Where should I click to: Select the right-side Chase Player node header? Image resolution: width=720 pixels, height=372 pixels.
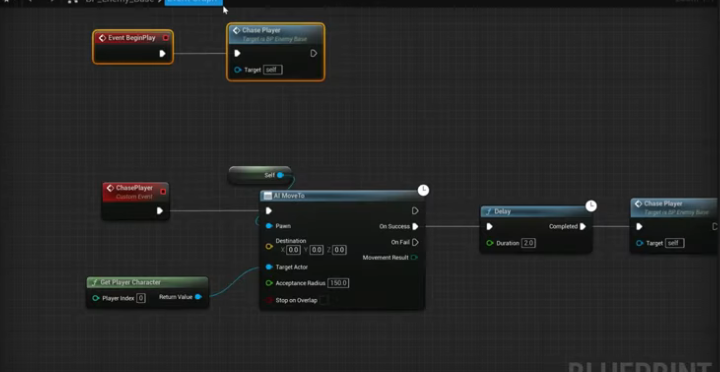click(674, 207)
